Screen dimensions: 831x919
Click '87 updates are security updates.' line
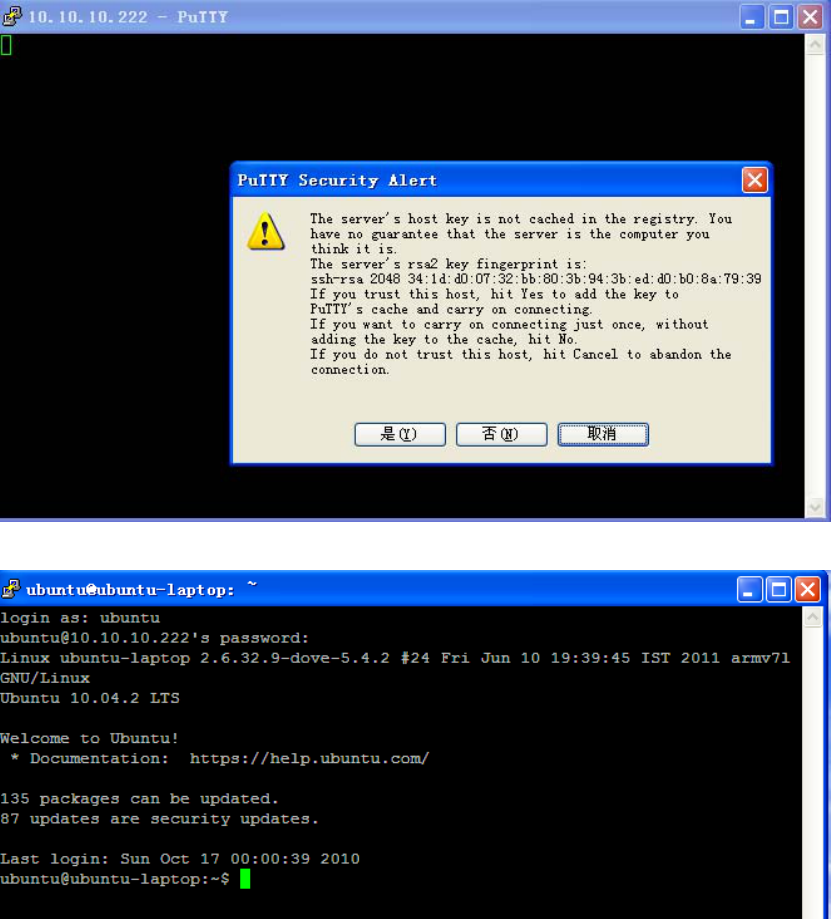pos(159,819)
